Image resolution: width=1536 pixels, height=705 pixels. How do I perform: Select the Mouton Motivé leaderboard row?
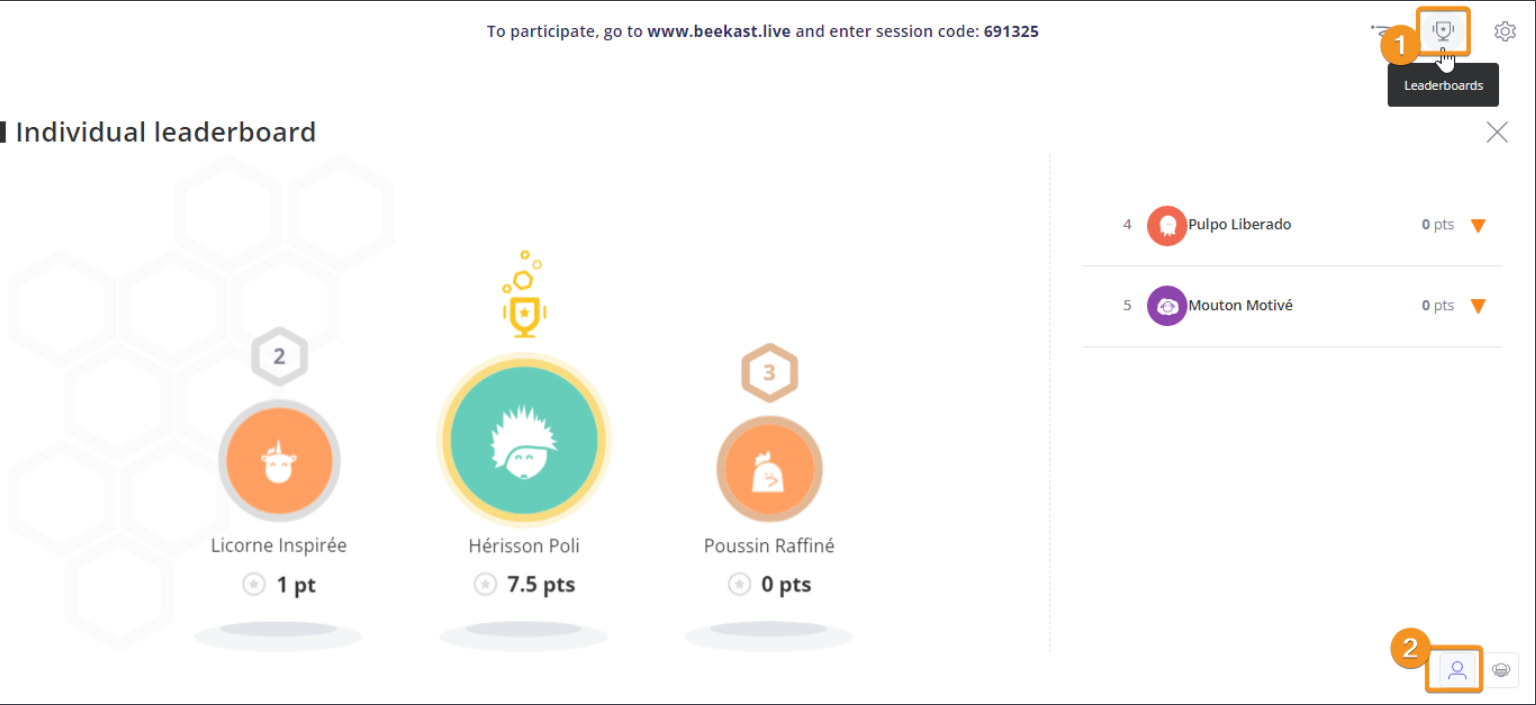point(1292,306)
